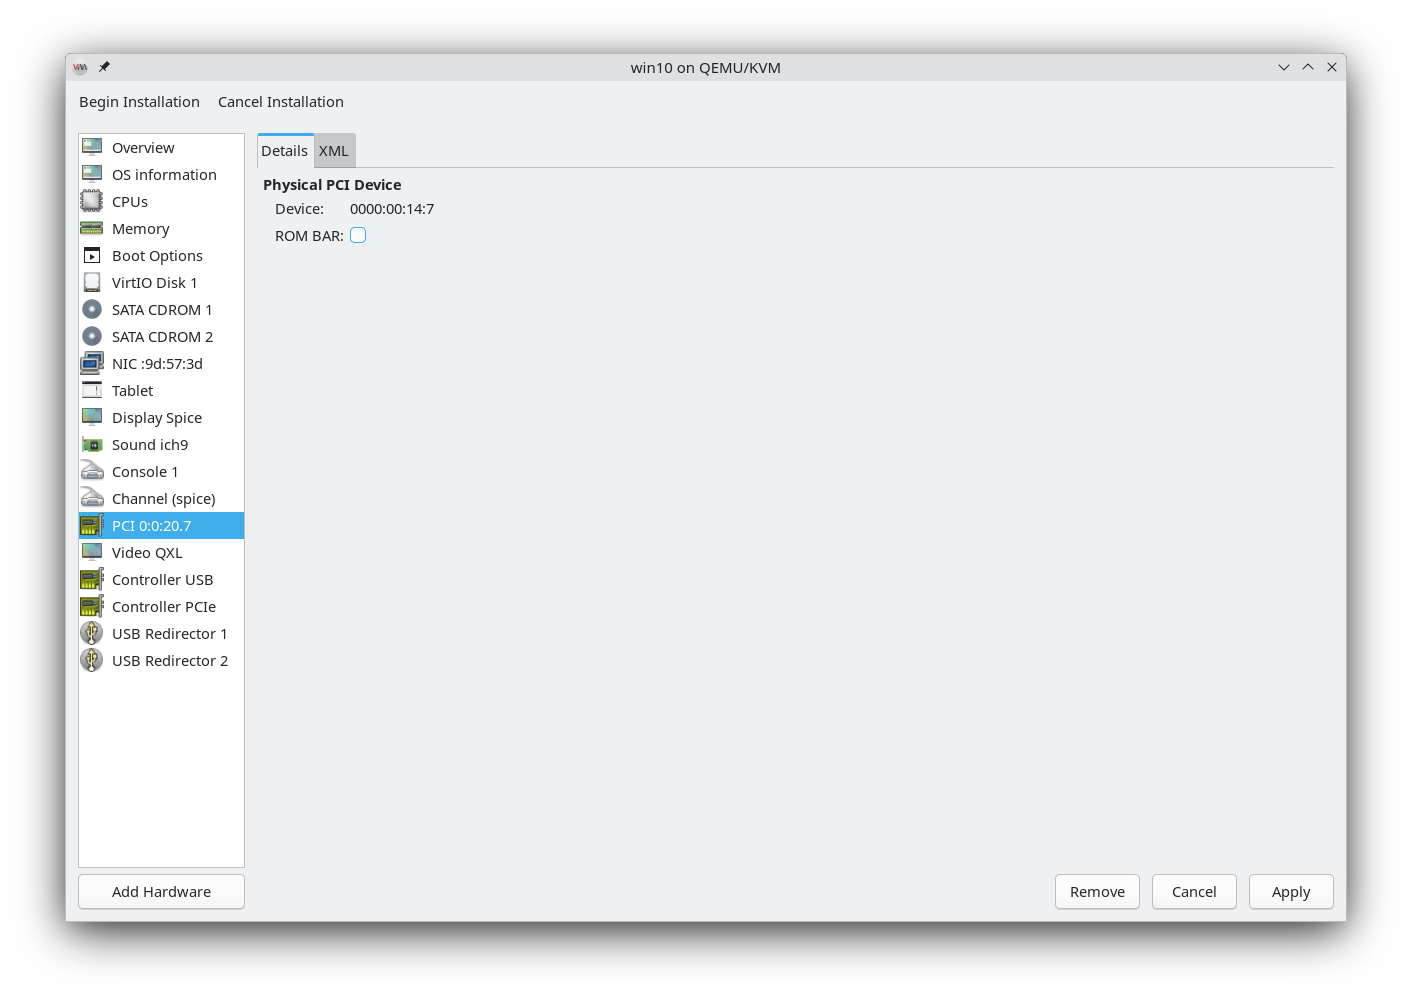Apply the hardware changes
Screen dimensions: 1412x999
[1290, 892]
